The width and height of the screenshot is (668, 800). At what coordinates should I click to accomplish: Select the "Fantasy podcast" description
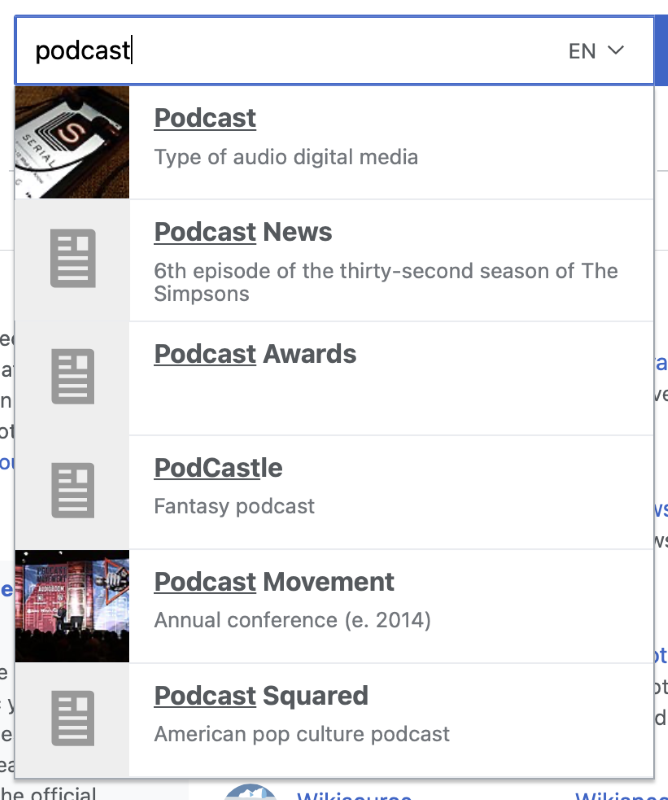pyautogui.click(x=234, y=506)
